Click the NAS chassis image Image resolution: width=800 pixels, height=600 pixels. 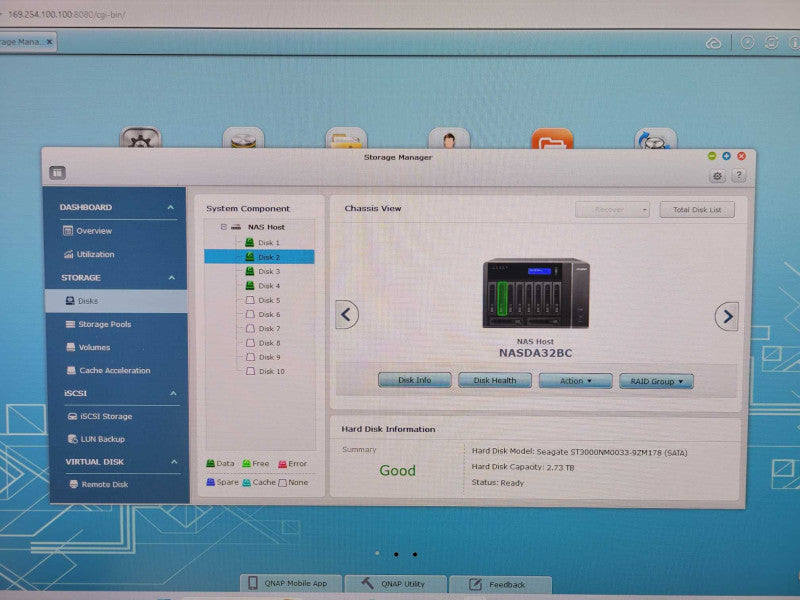click(x=536, y=293)
